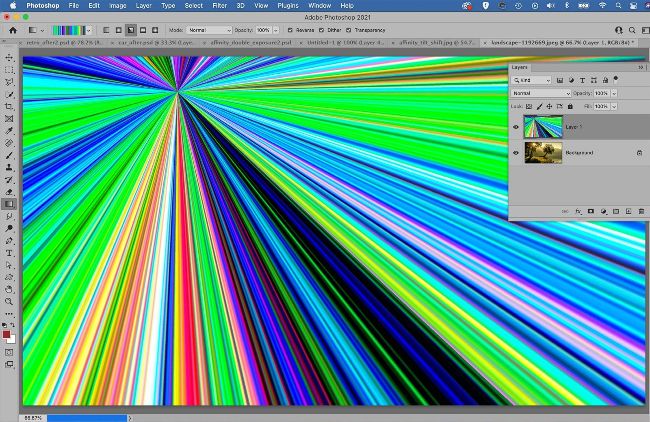The height and width of the screenshot is (422, 650).
Task: Select the Frame tool
Action: coord(9,119)
